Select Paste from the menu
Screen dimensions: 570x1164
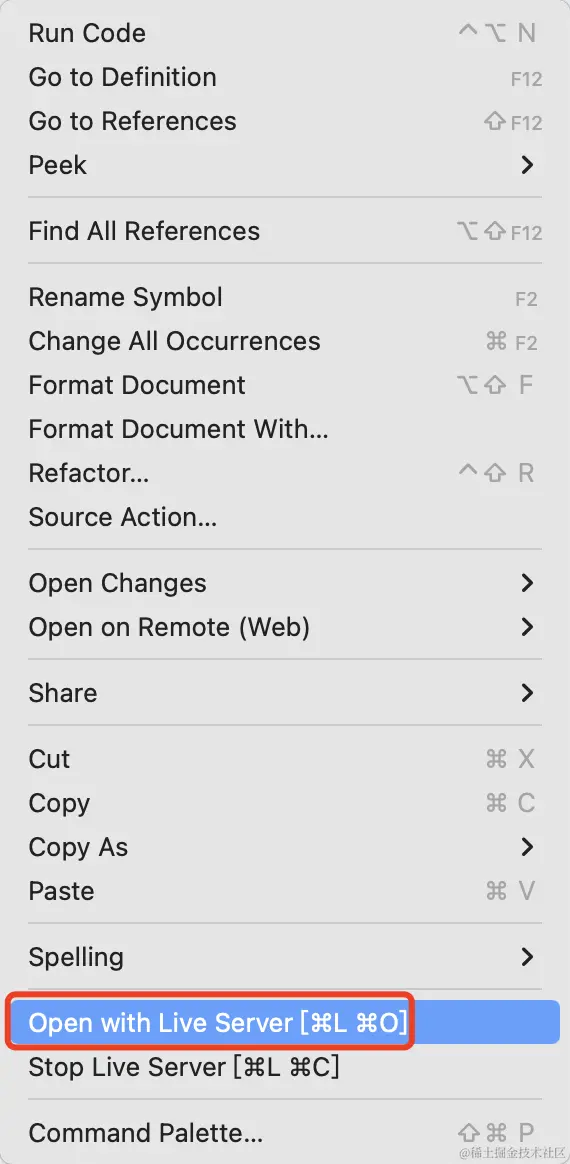285,891
